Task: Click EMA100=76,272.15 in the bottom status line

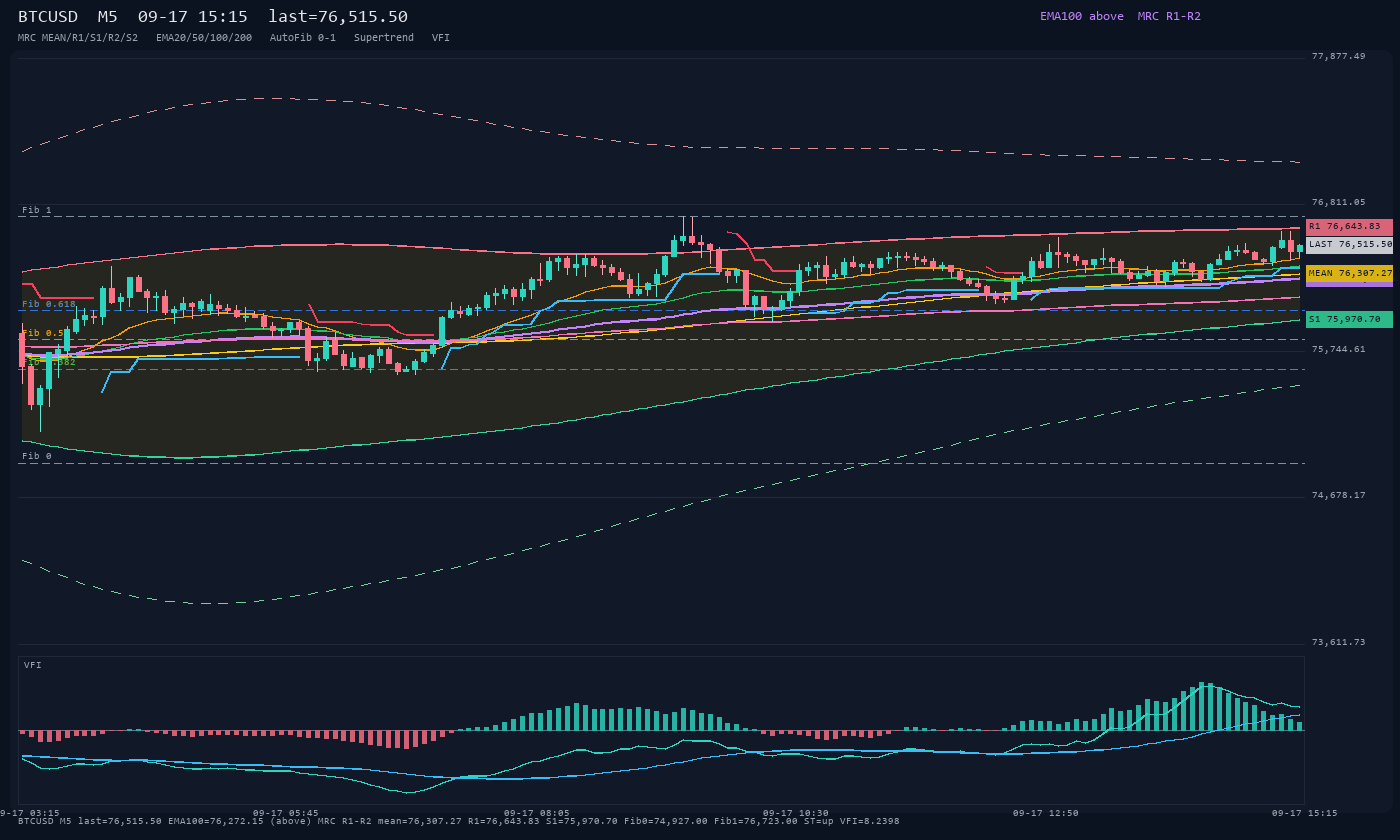Action: click(216, 821)
